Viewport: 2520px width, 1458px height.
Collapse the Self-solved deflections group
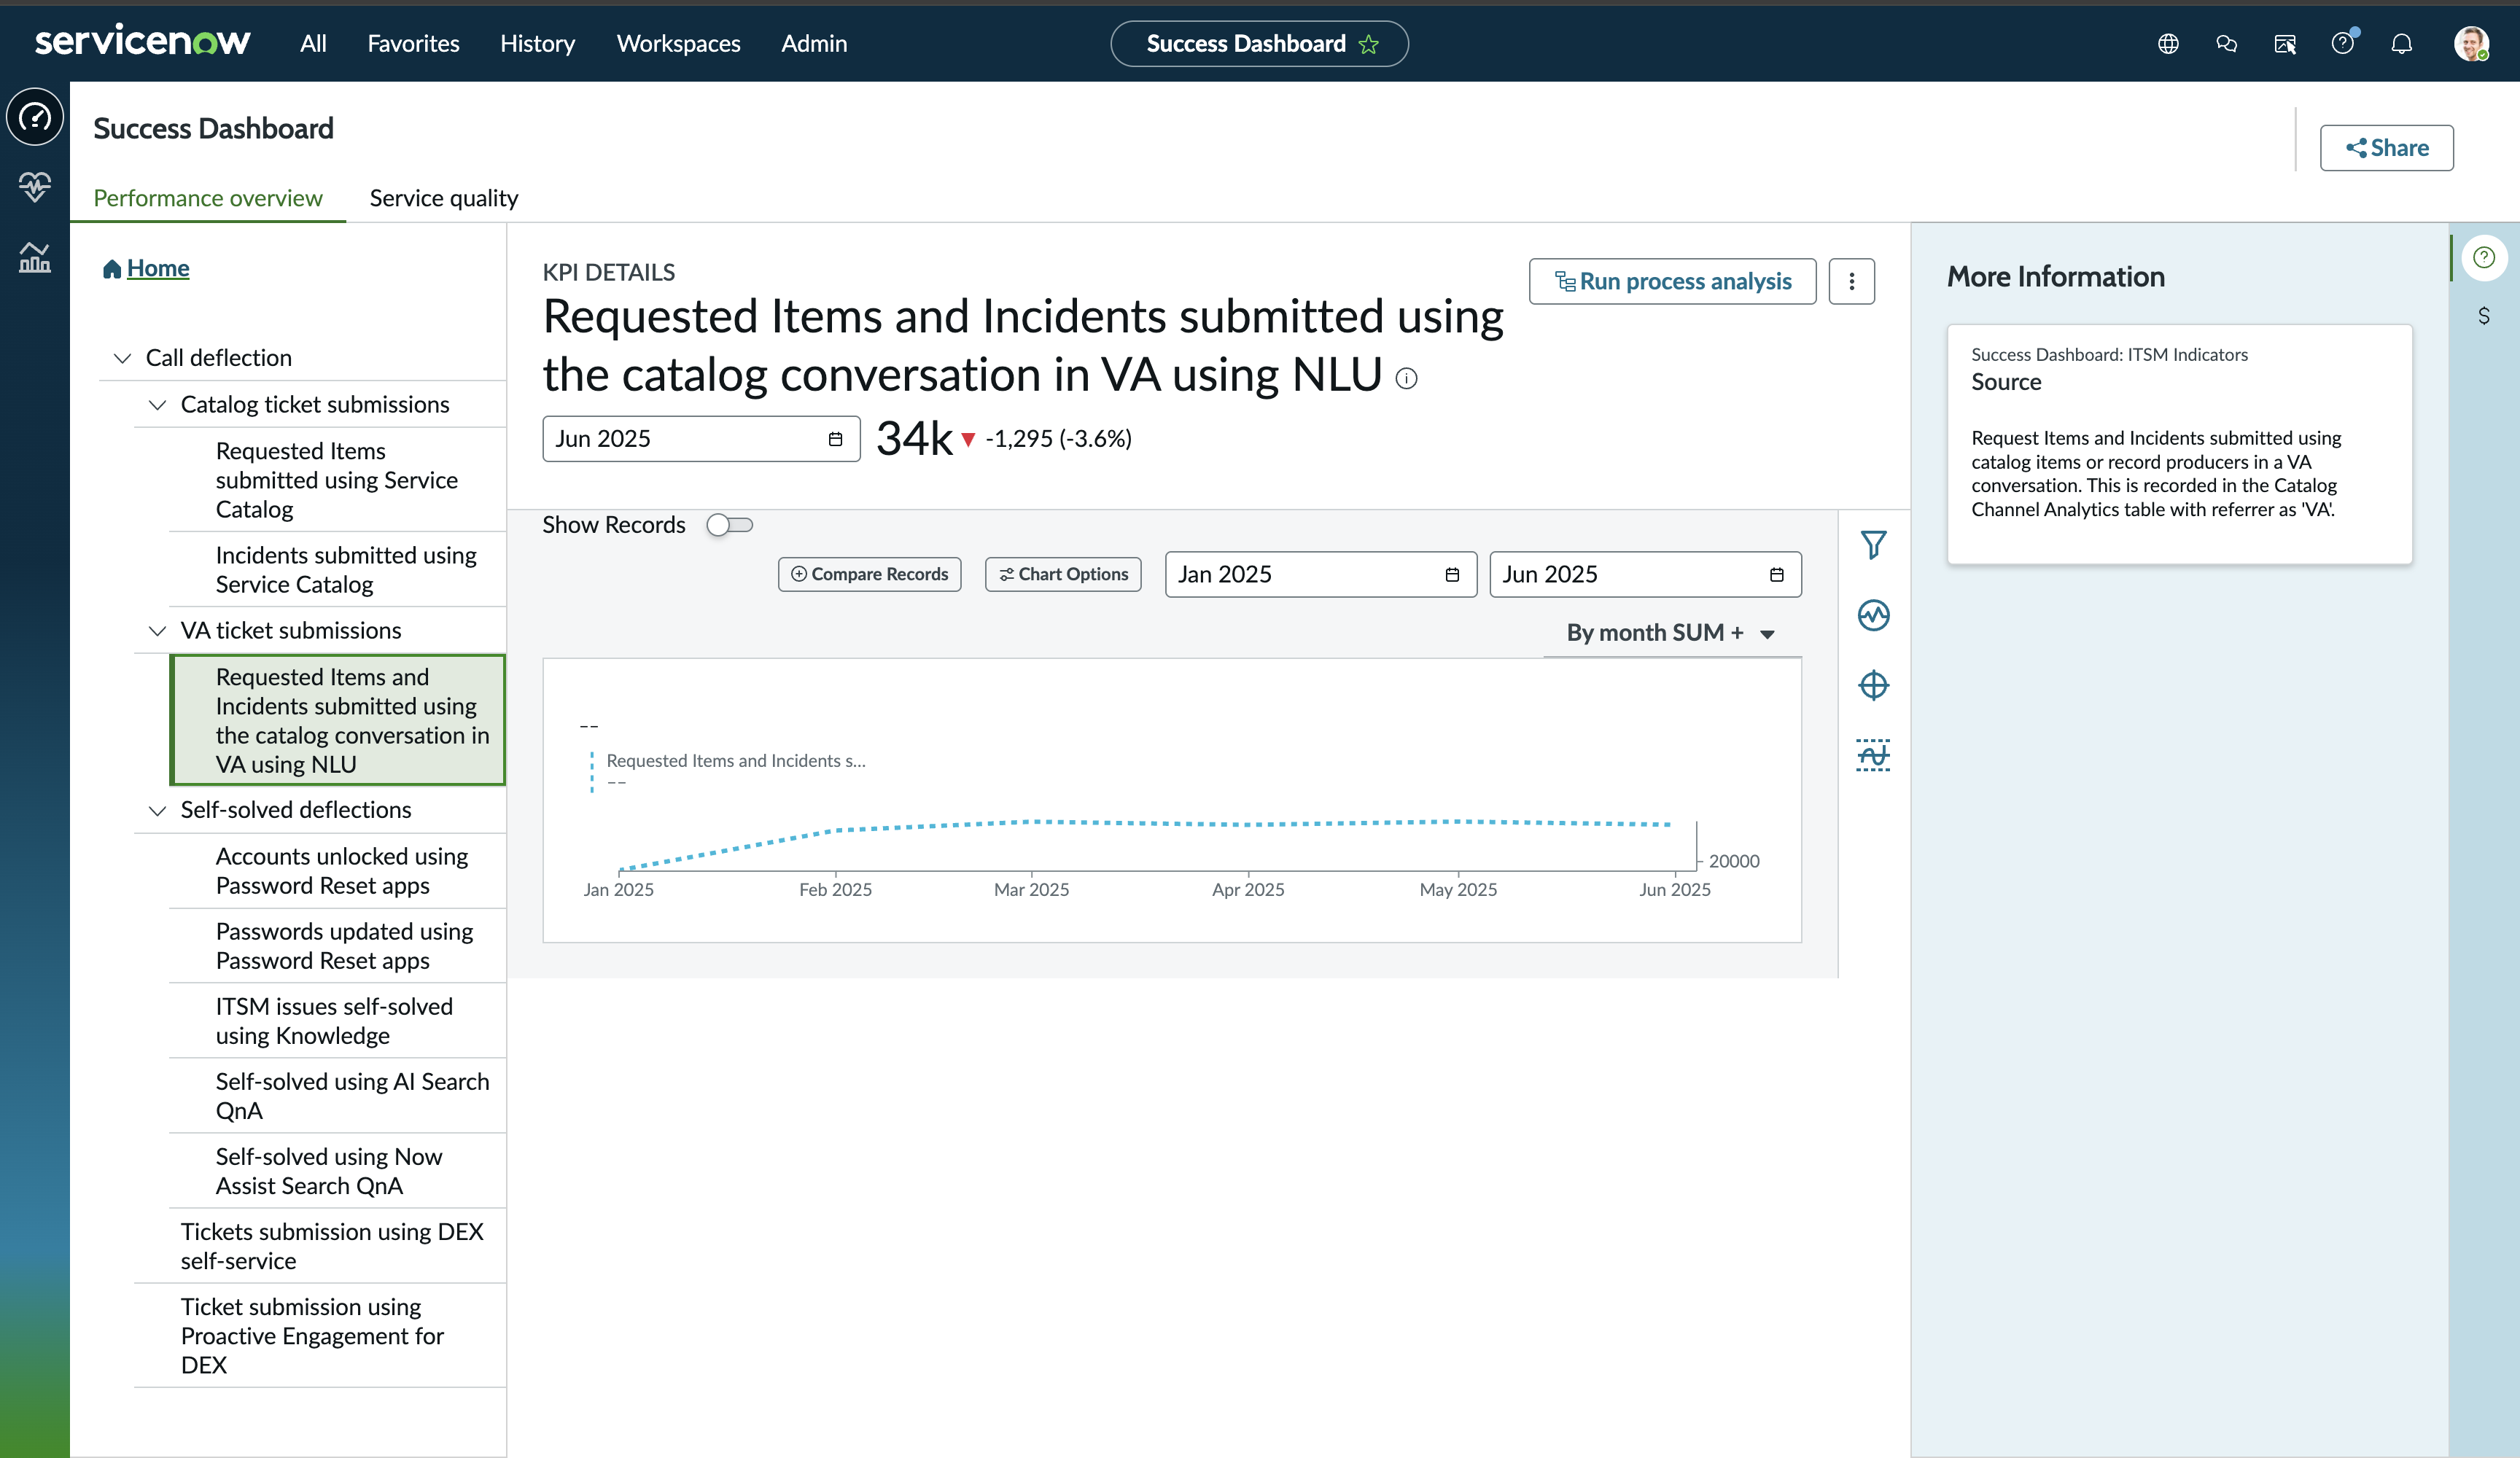click(157, 810)
